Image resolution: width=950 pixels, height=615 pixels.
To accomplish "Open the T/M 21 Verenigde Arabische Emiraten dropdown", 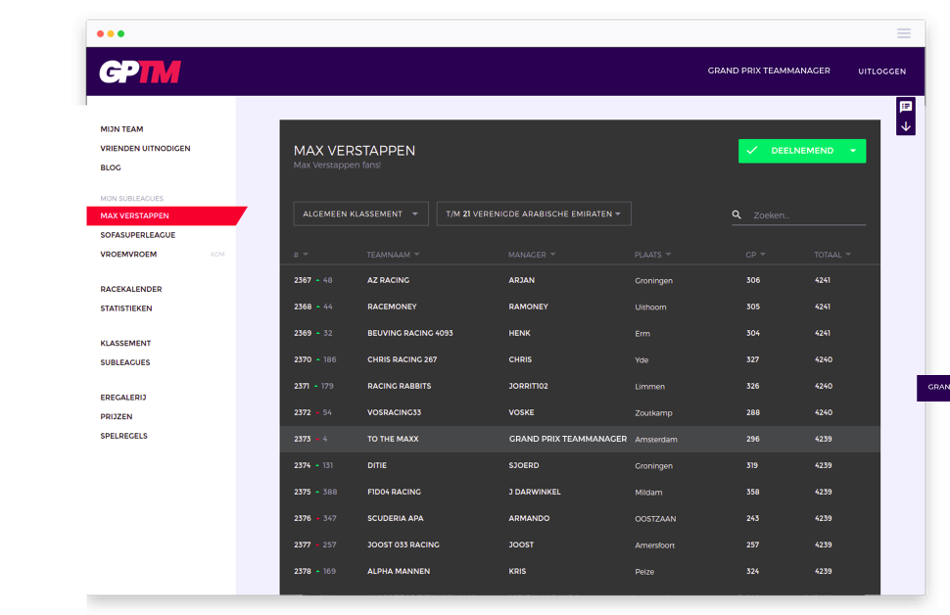I will coord(534,214).
